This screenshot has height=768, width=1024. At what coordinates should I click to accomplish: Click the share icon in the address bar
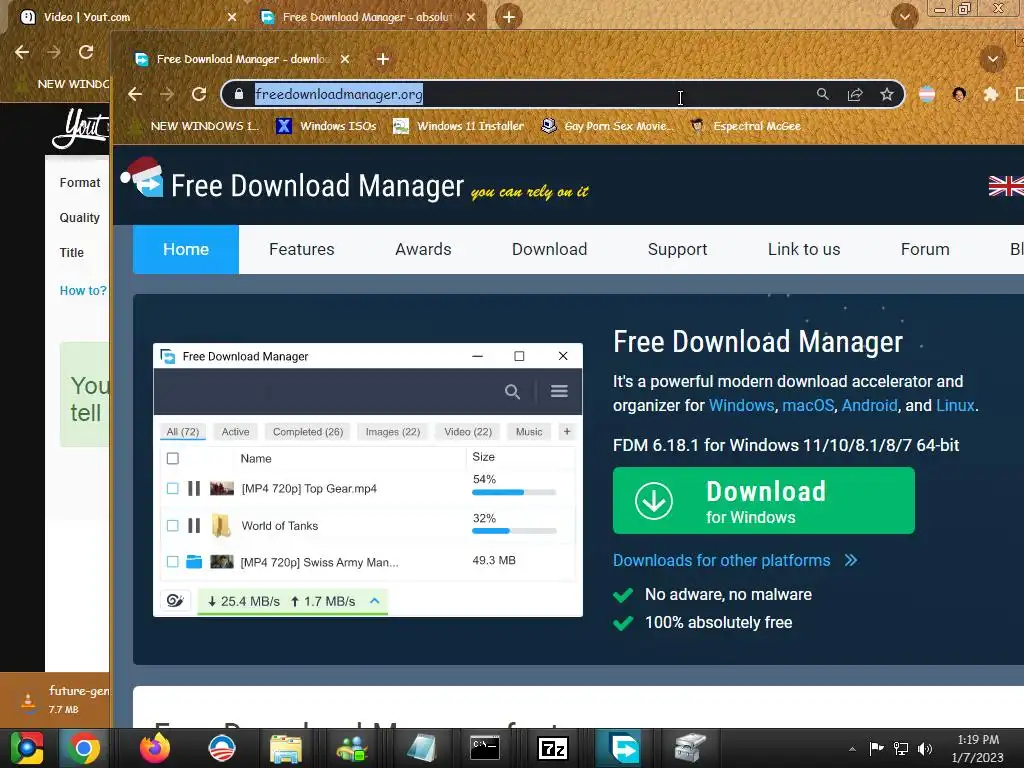854,95
